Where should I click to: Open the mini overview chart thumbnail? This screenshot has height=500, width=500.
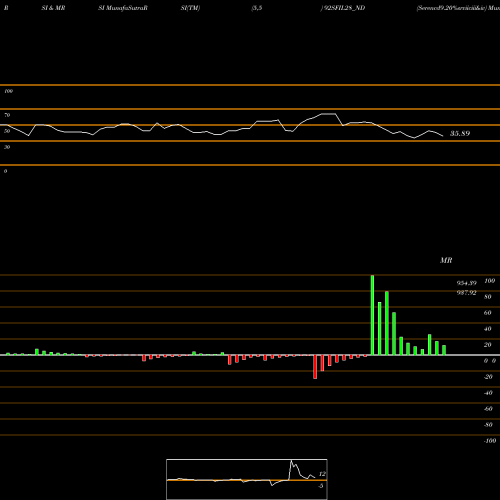(247, 479)
